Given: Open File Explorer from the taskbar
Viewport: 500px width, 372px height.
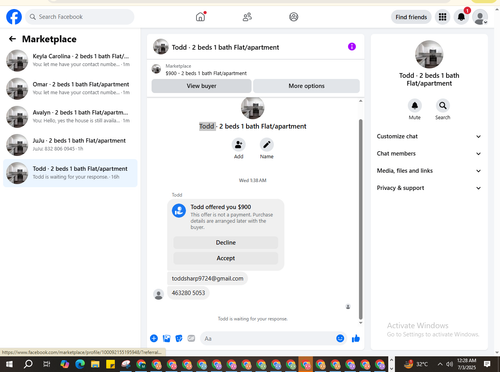Looking at the screenshot, I should pos(95,364).
